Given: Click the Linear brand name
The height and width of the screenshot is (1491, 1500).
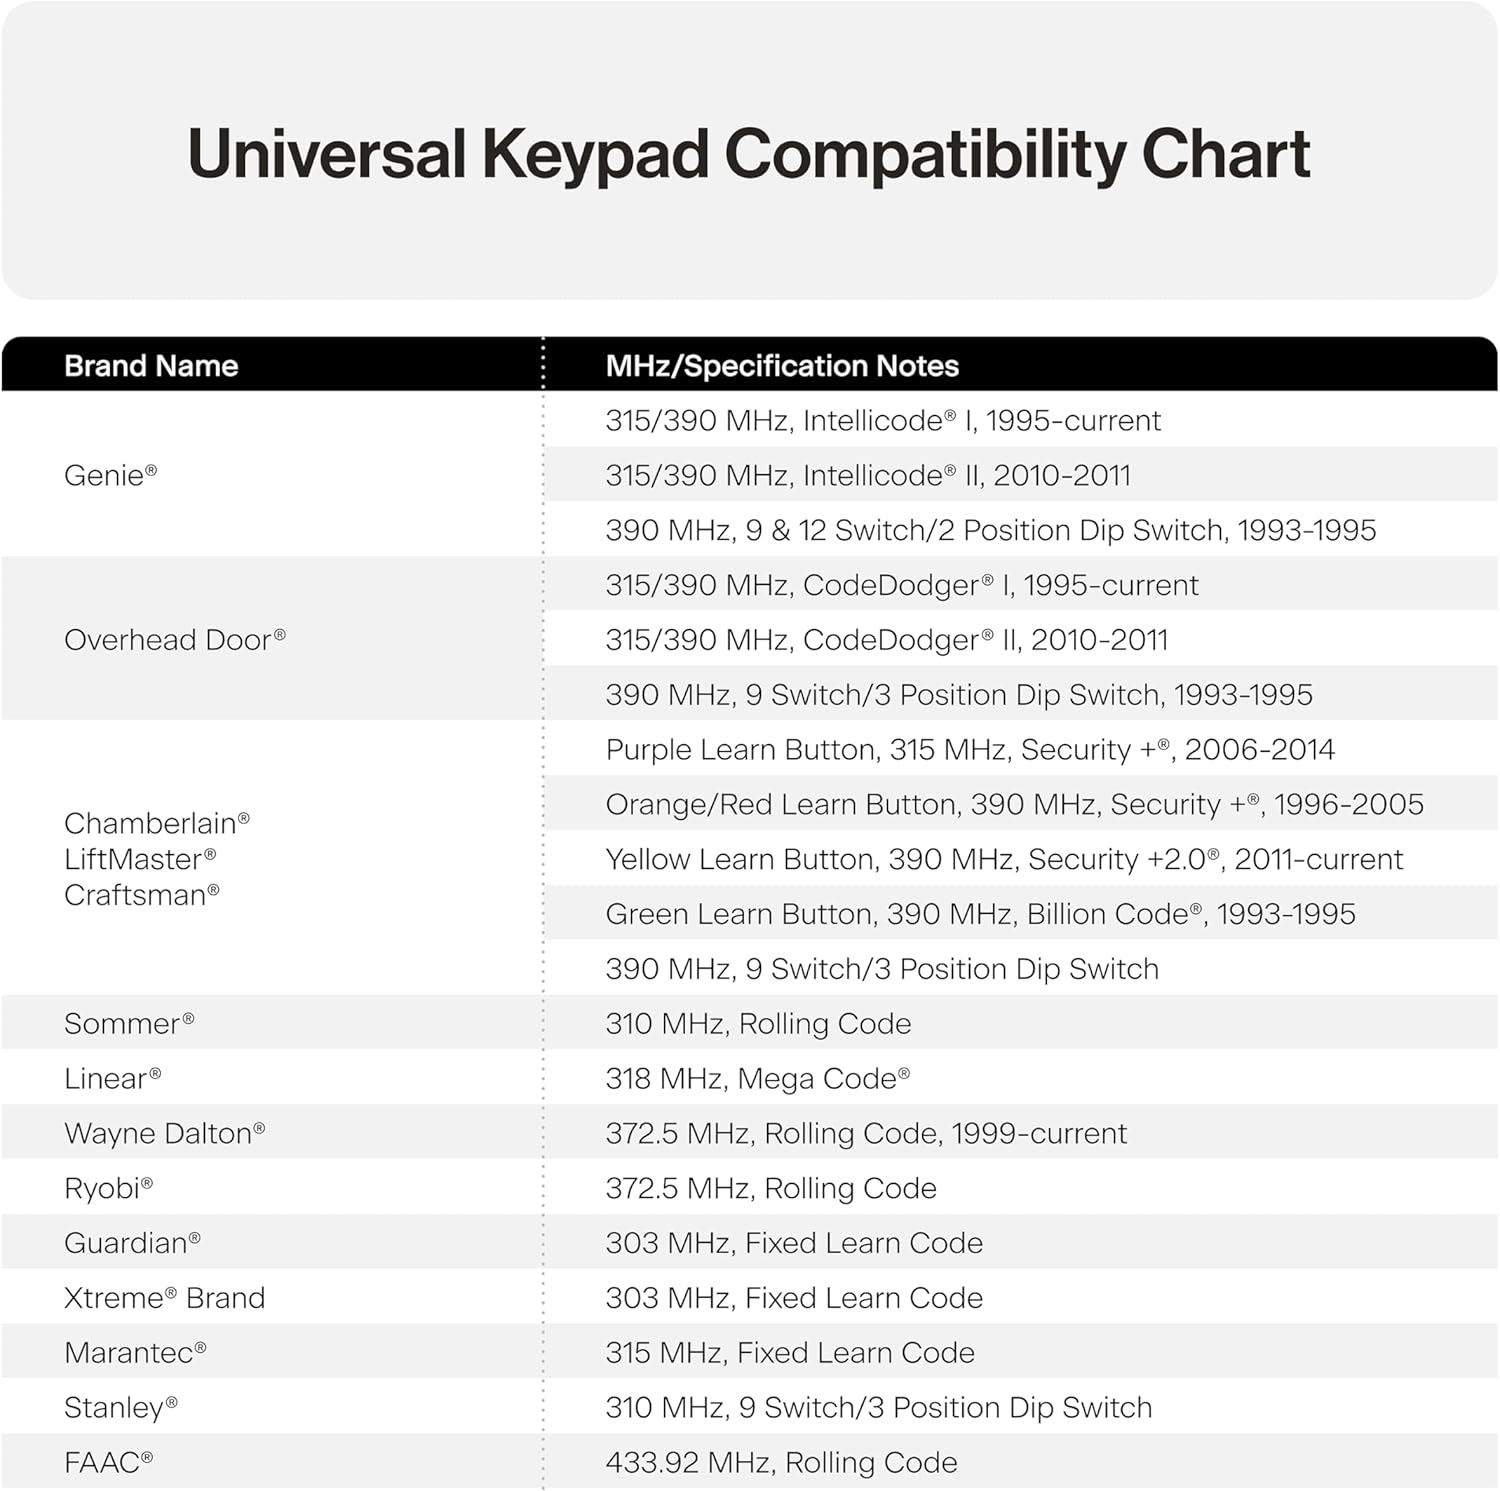Looking at the screenshot, I should (112, 1079).
